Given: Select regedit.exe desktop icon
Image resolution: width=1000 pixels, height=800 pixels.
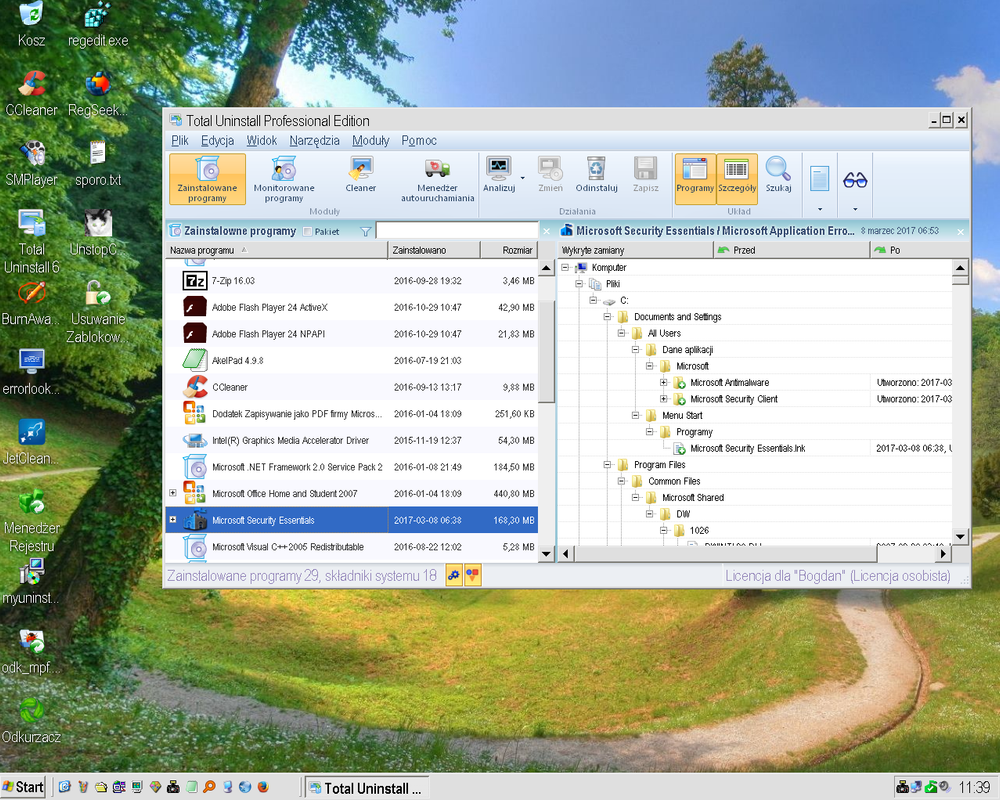Looking at the screenshot, I should 98,26.
